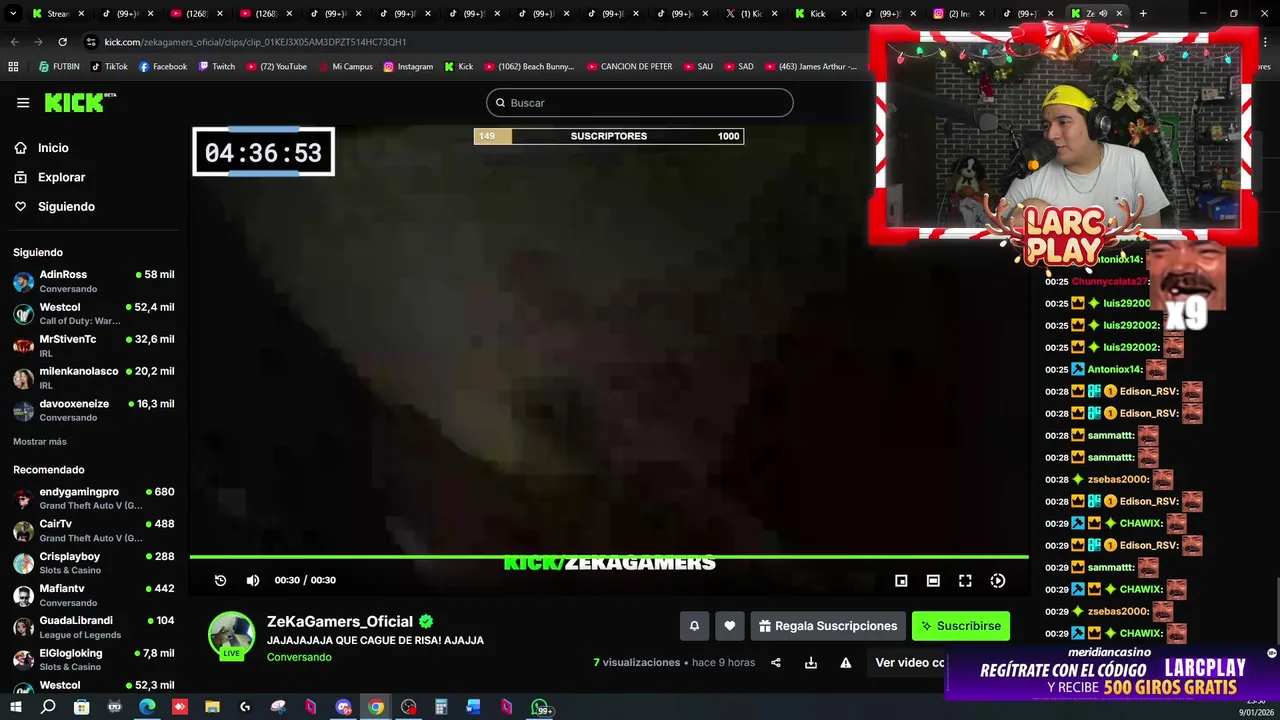Open WhatsApp 99+ taskbar icon
1280x720 pixels.
(x=542, y=708)
